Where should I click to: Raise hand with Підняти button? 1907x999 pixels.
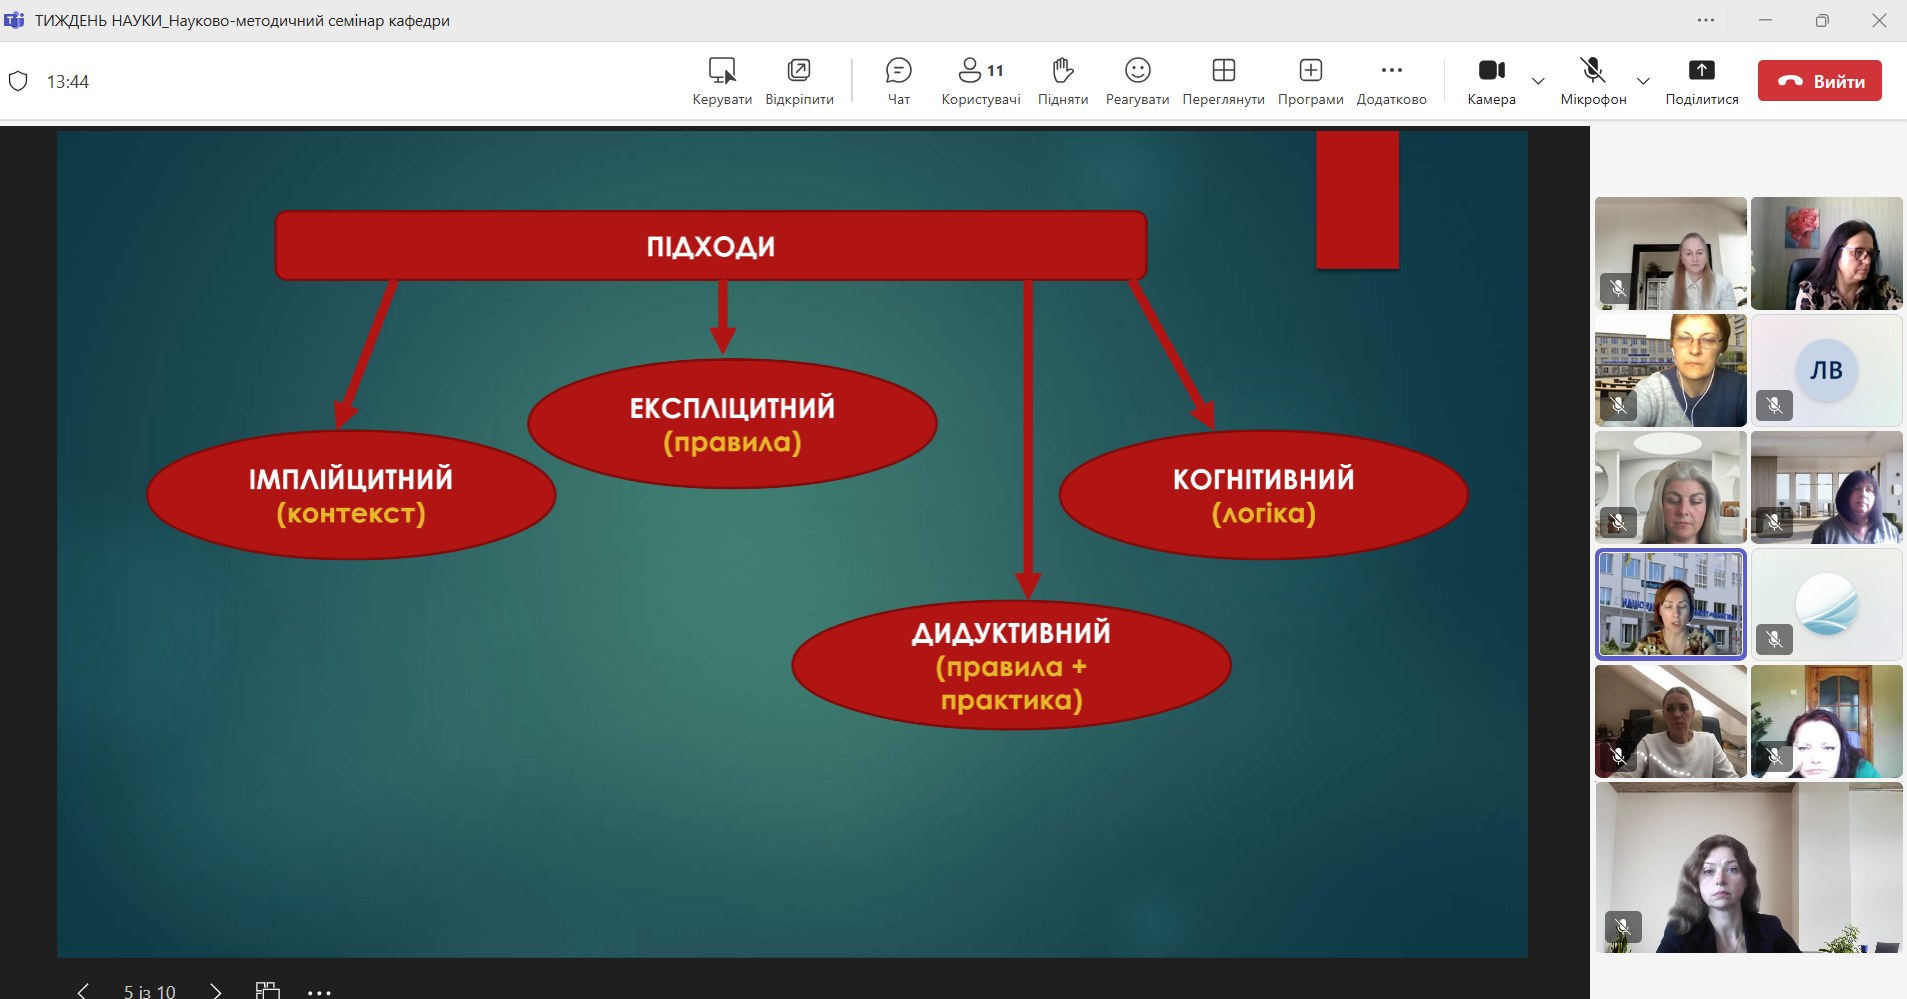(x=1062, y=80)
